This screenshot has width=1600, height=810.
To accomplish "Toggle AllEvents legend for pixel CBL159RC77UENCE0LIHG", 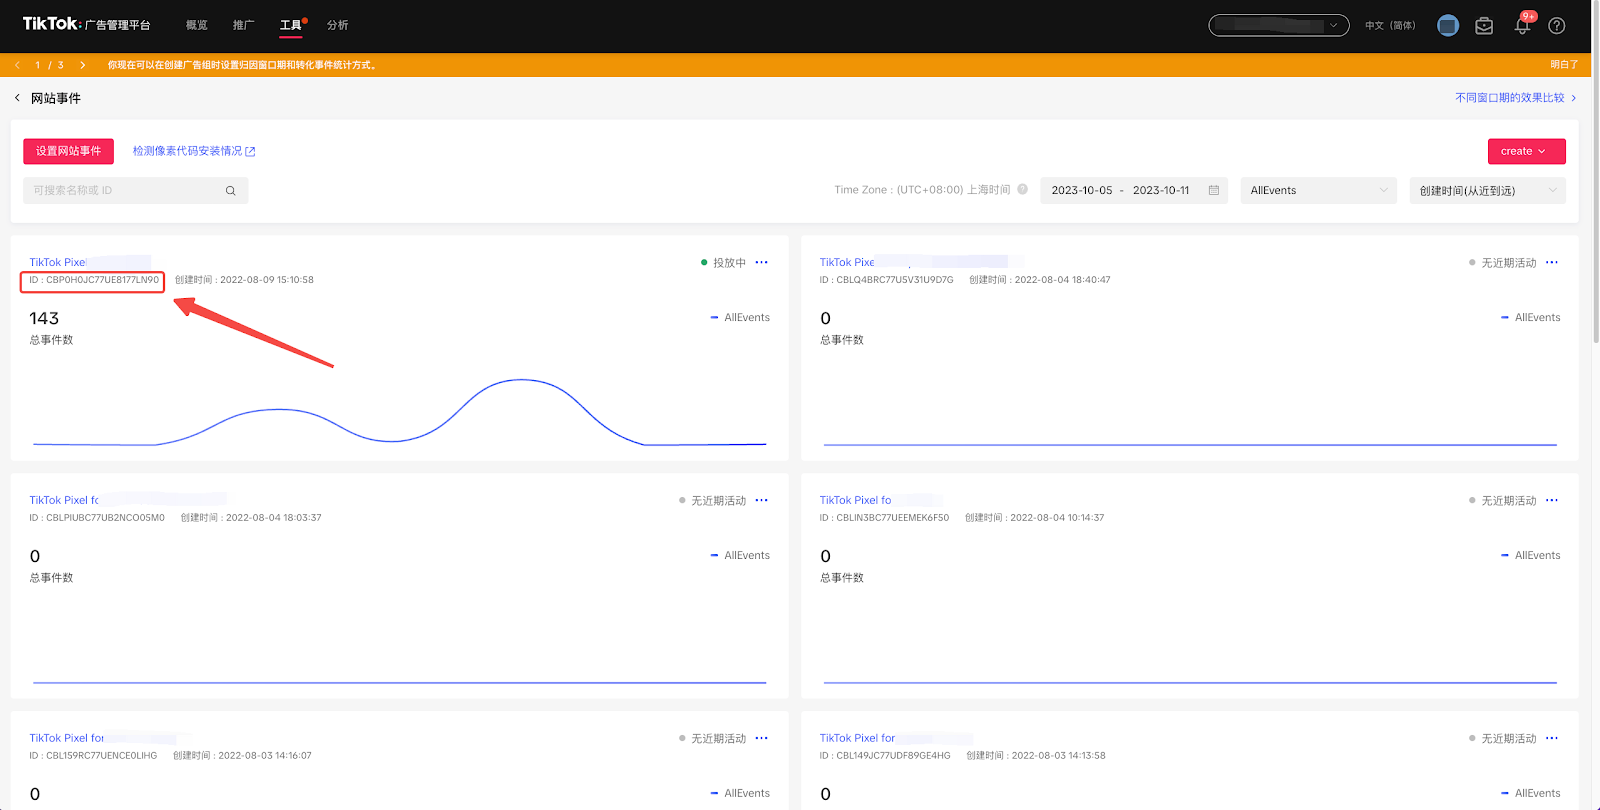I will [x=740, y=794].
